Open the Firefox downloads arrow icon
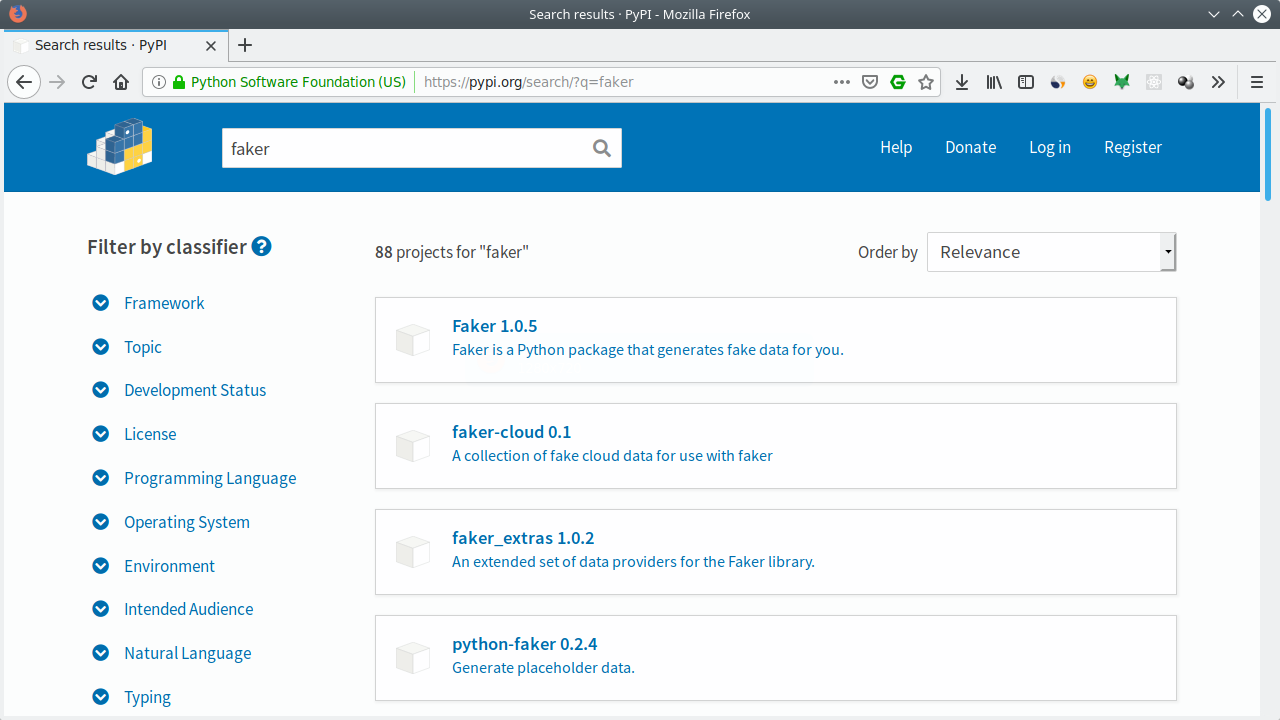Image resolution: width=1280 pixels, height=720 pixels. tap(961, 82)
